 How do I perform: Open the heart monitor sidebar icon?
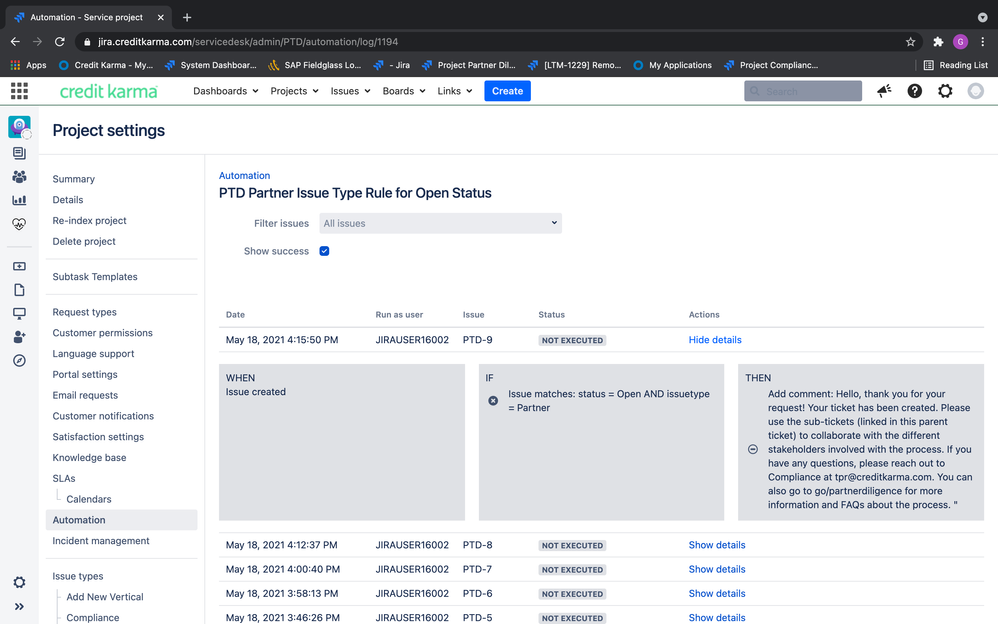[19, 224]
